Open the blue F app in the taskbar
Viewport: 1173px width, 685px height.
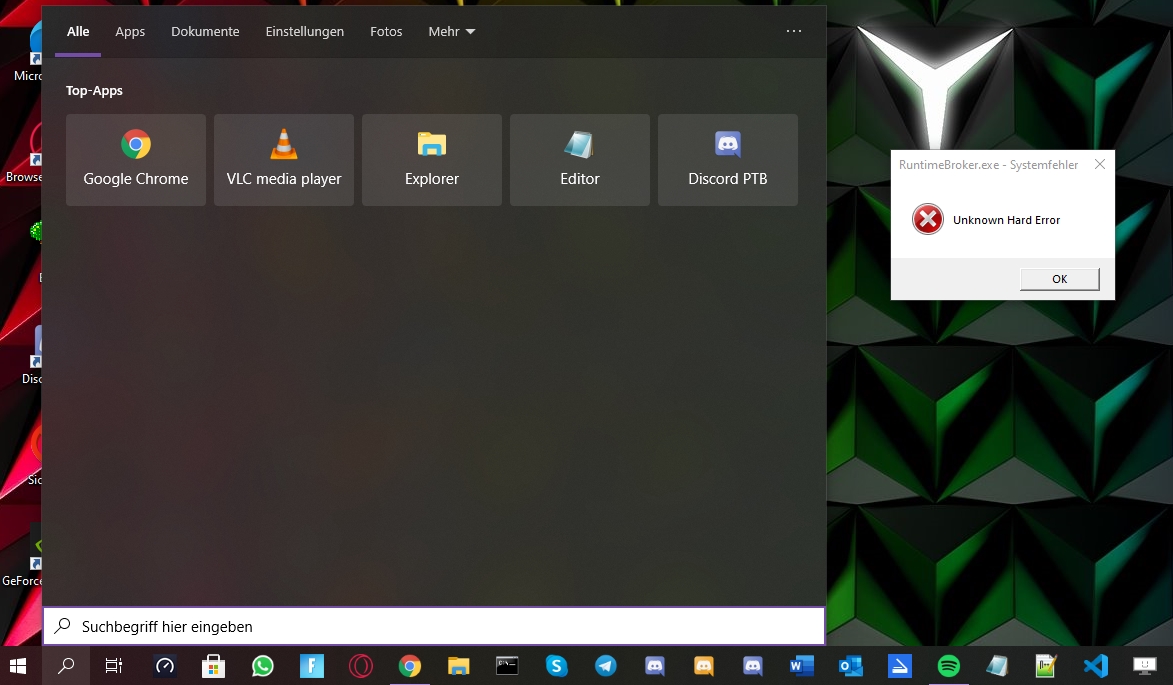[312, 666]
